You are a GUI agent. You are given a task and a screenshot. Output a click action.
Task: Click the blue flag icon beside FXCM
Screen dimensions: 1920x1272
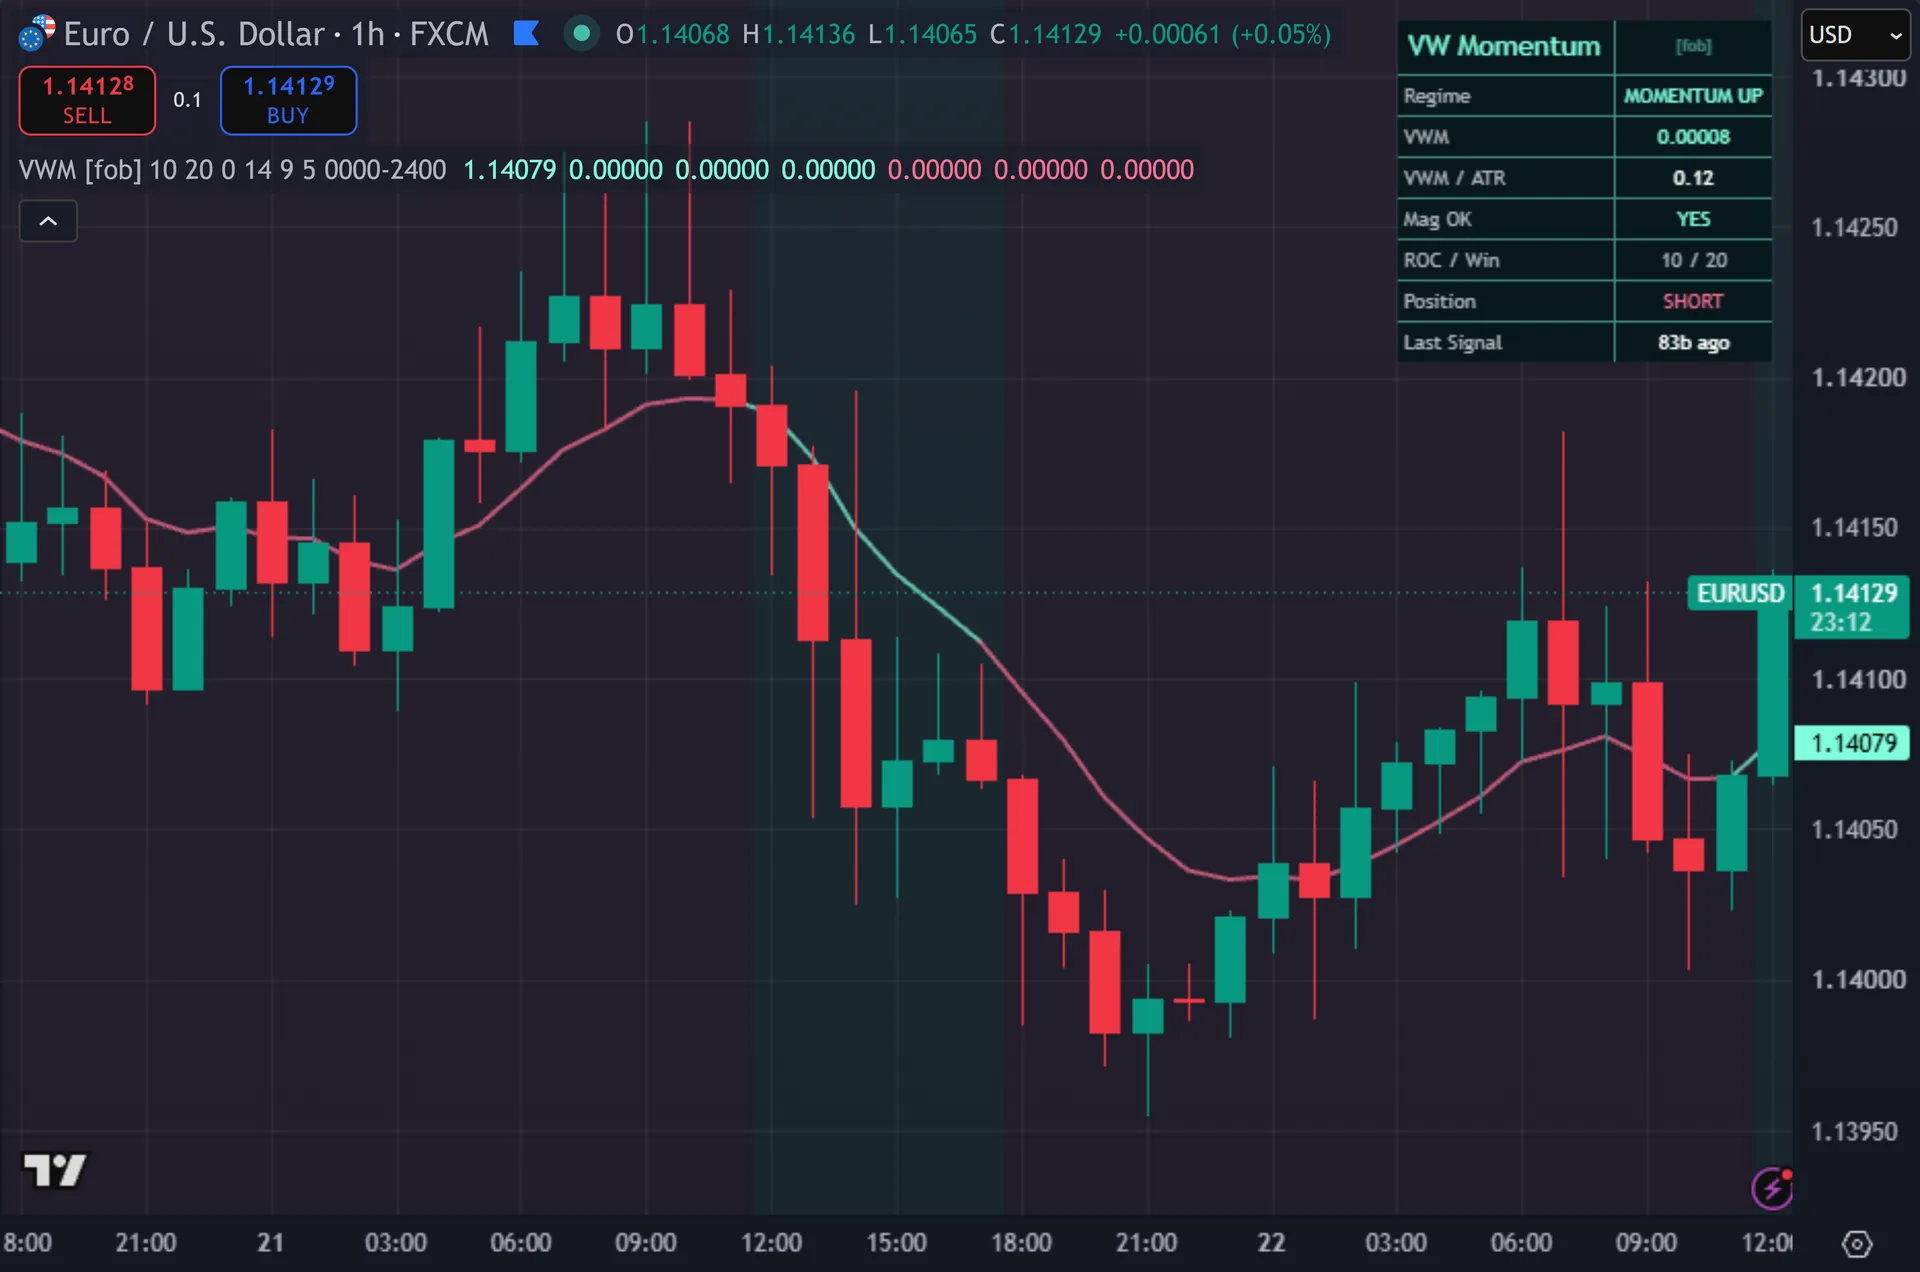[526, 34]
